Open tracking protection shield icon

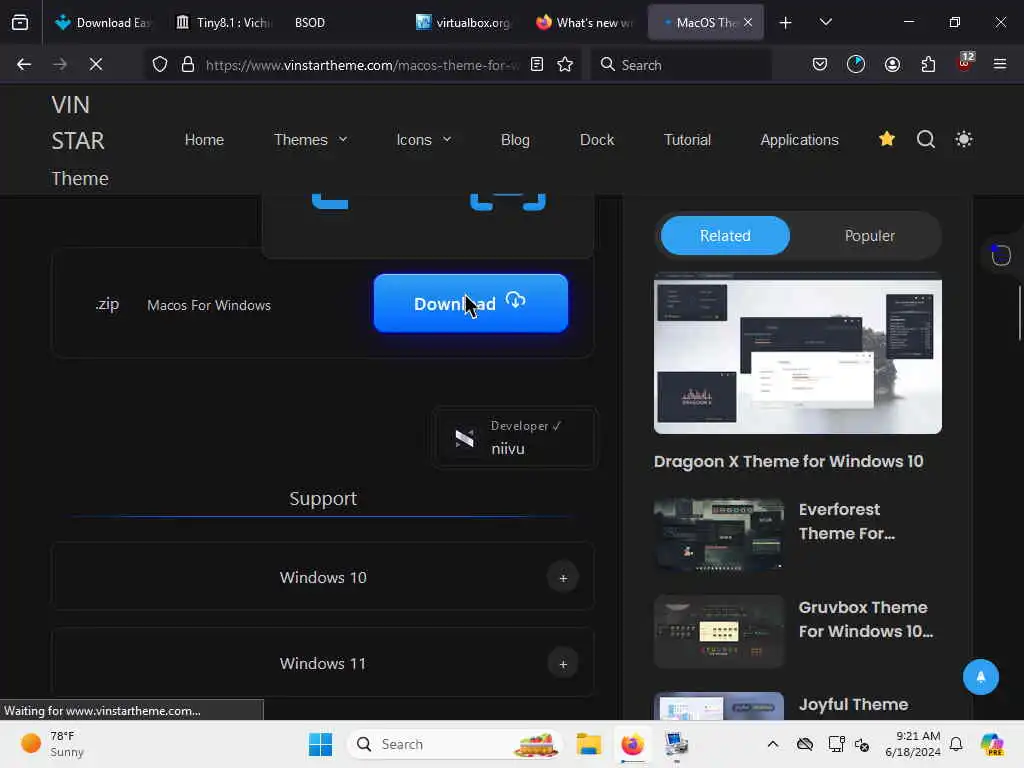(160, 64)
